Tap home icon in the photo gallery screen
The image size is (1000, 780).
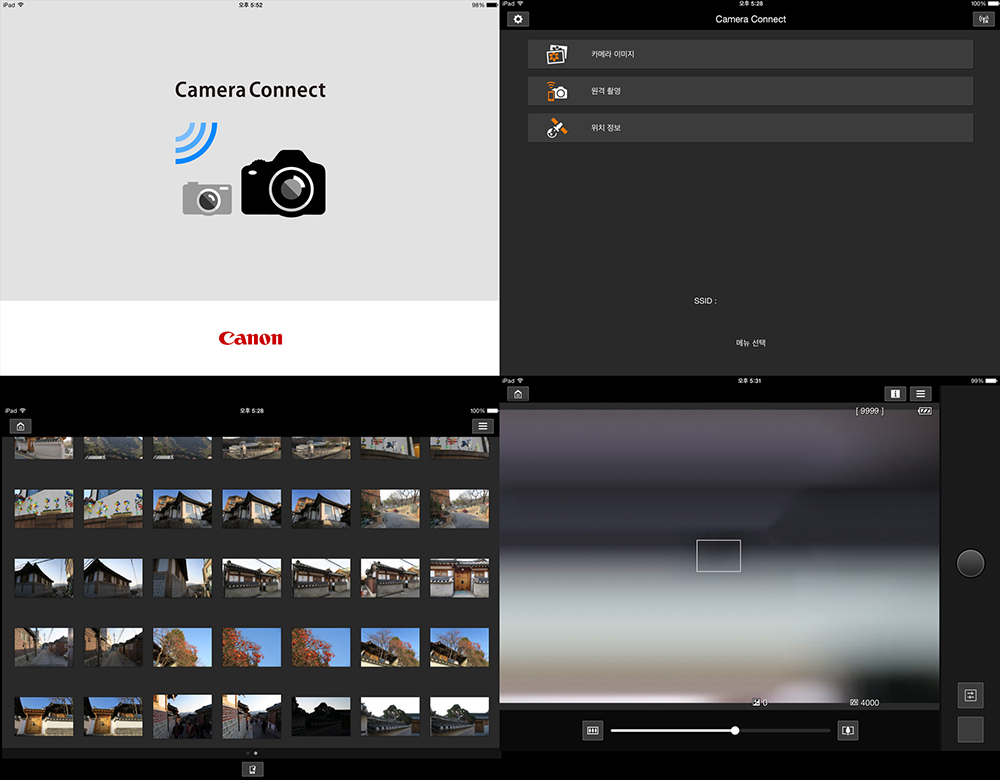tap(20, 426)
